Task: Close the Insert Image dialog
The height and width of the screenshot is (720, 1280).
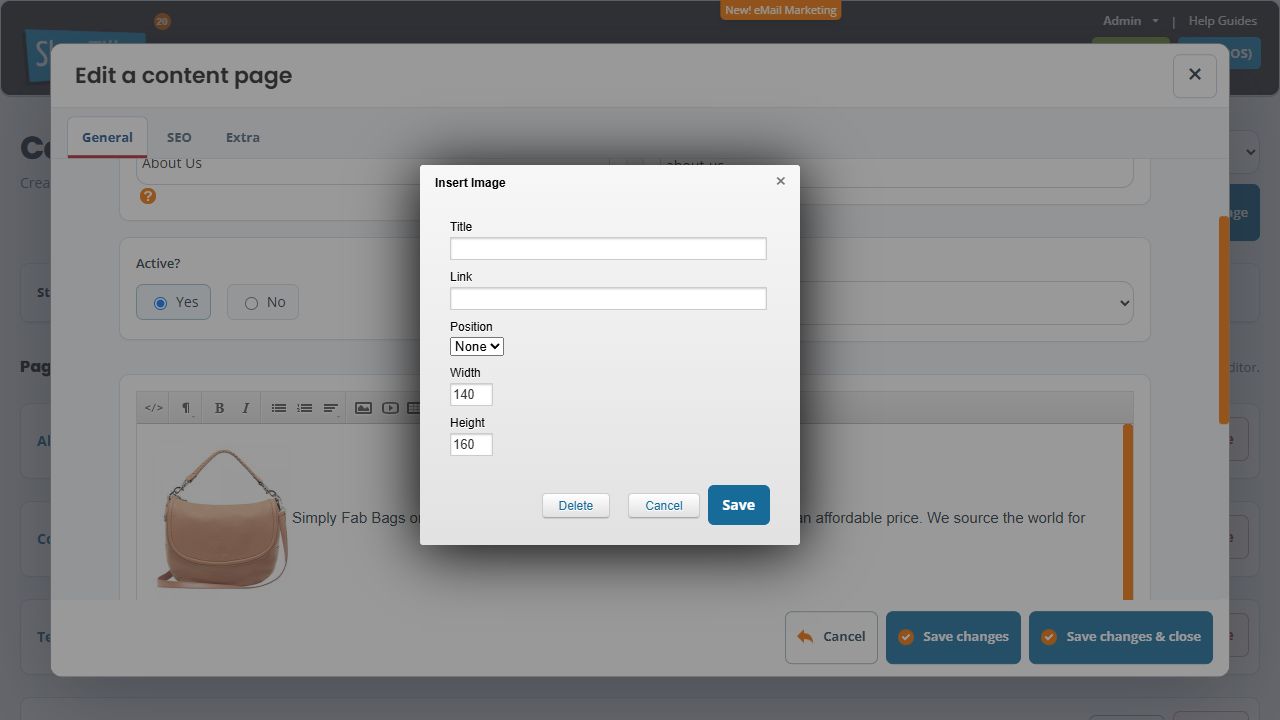Action: (781, 181)
